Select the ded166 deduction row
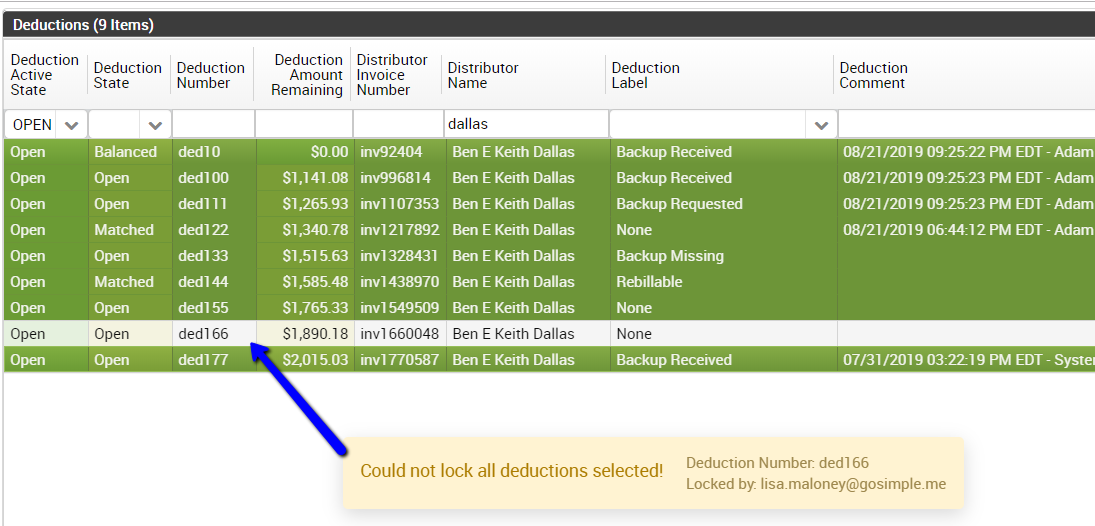This screenshot has height=526, width=1095. click(x=203, y=334)
